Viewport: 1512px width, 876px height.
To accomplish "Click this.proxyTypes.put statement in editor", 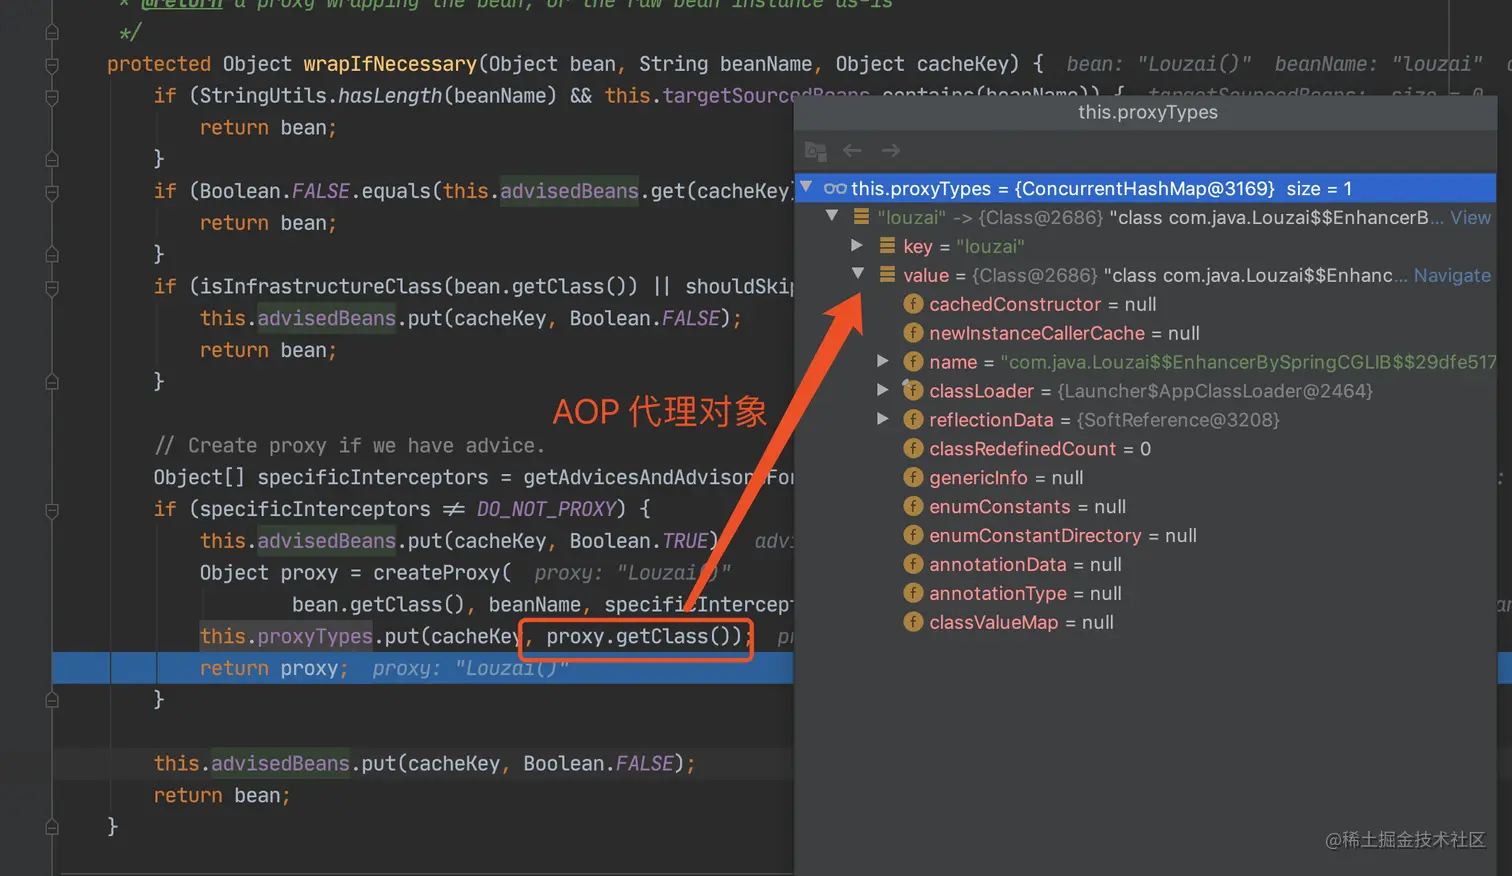I will pyautogui.click(x=476, y=636).
